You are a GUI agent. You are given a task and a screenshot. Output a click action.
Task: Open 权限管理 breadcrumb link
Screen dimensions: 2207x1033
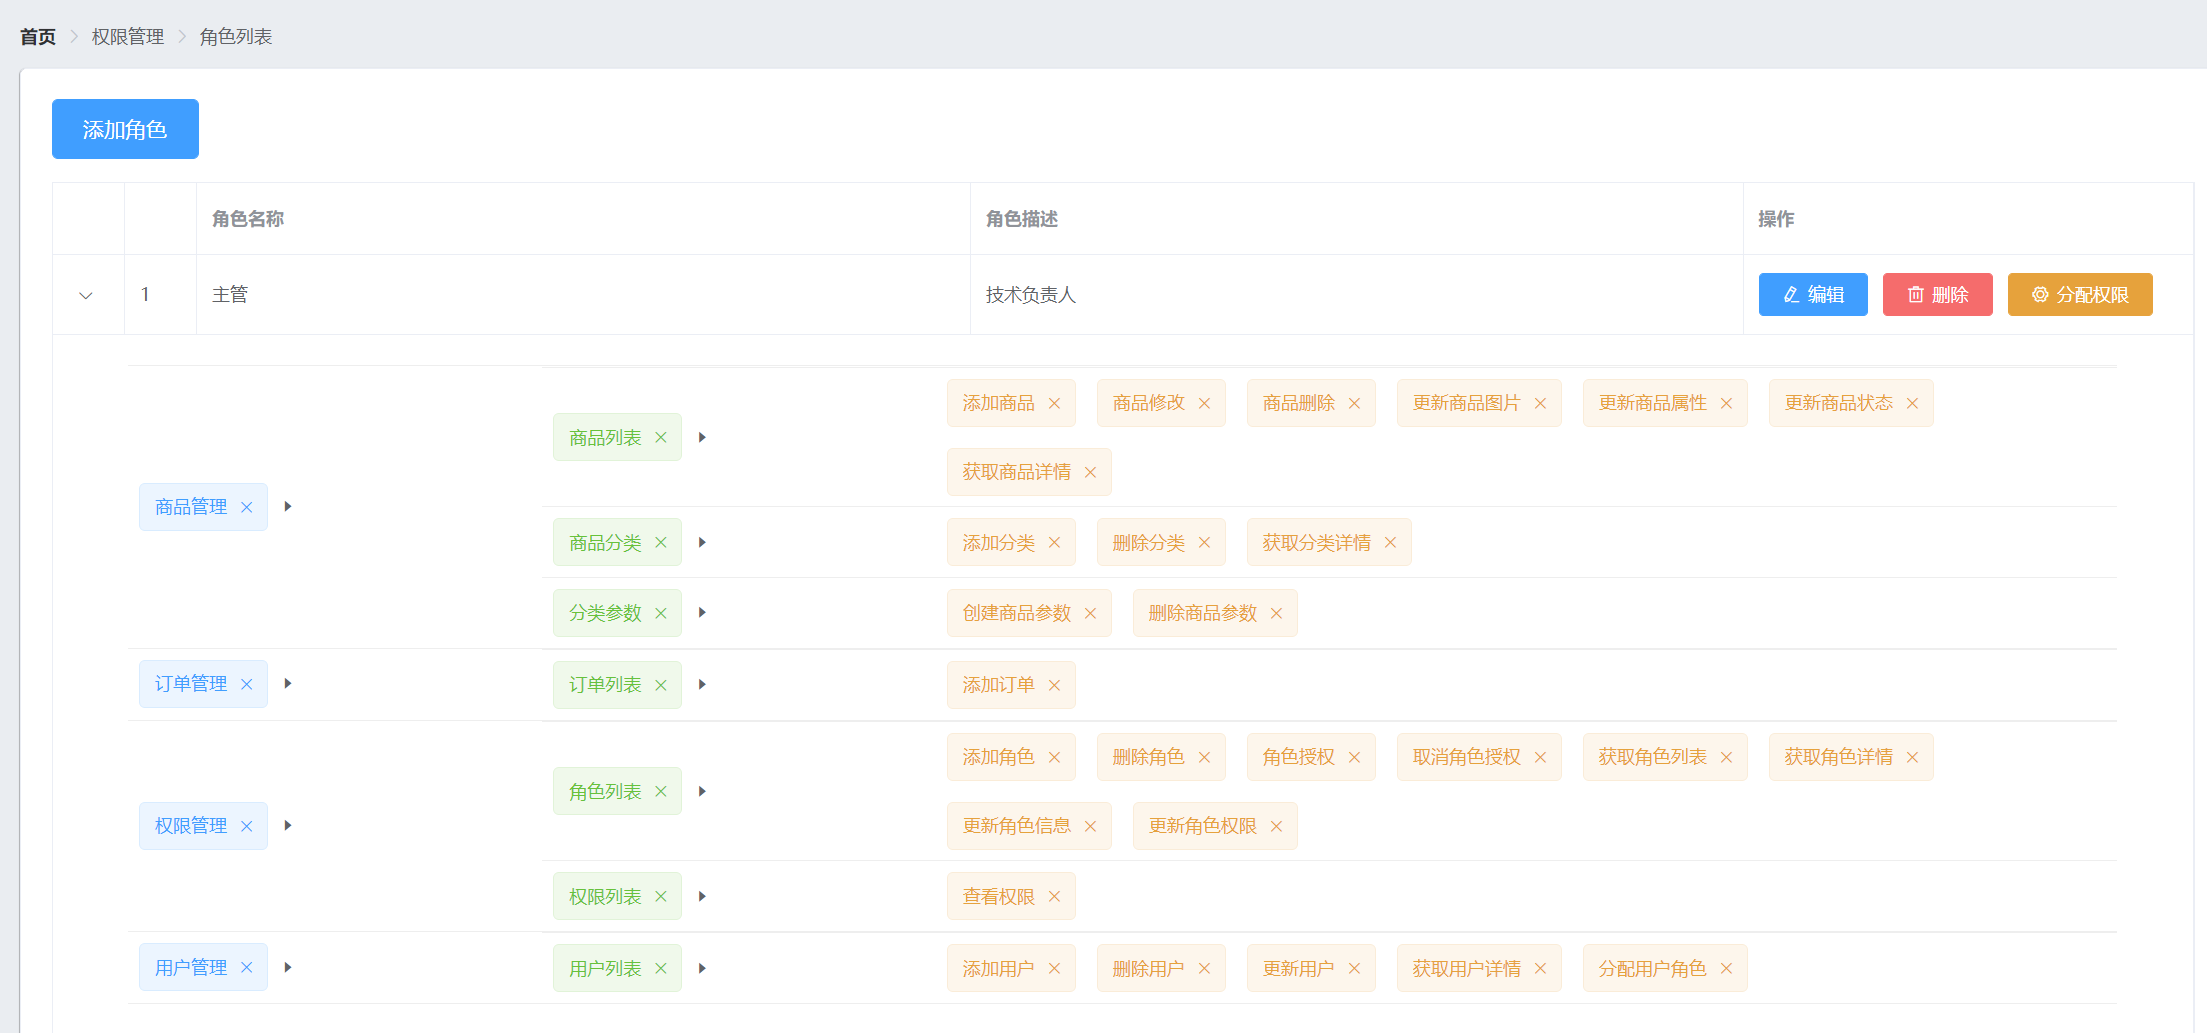128,37
